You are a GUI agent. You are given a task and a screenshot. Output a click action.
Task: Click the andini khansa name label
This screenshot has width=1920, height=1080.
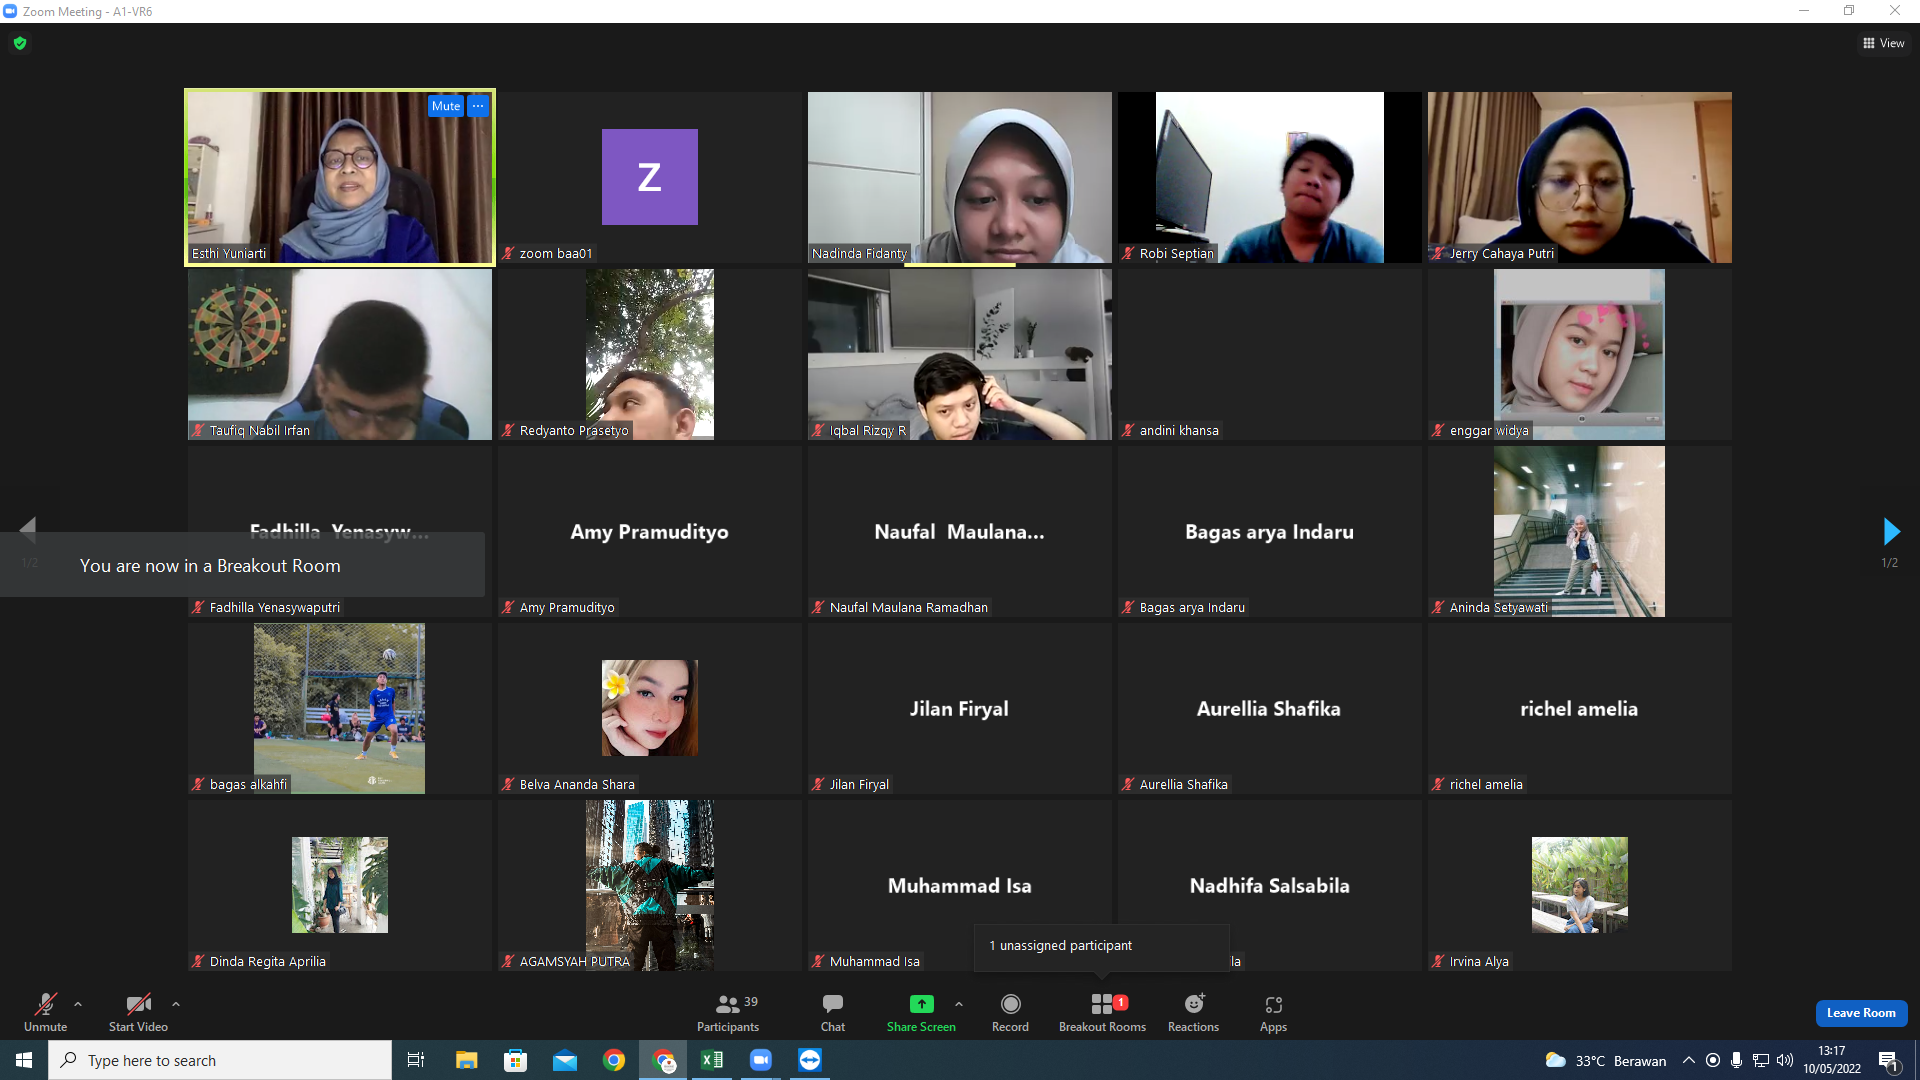pos(1179,431)
